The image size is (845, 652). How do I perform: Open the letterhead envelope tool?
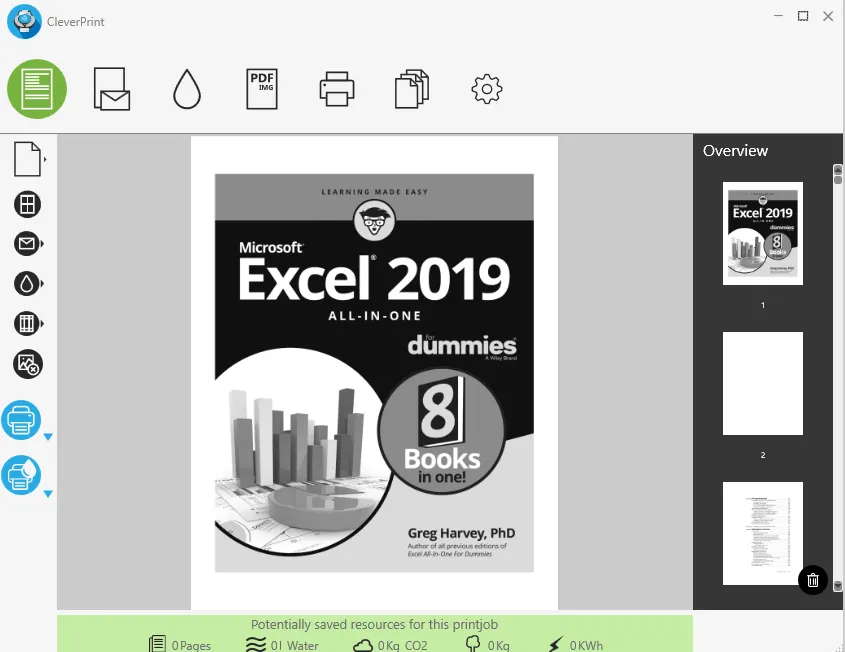point(111,89)
